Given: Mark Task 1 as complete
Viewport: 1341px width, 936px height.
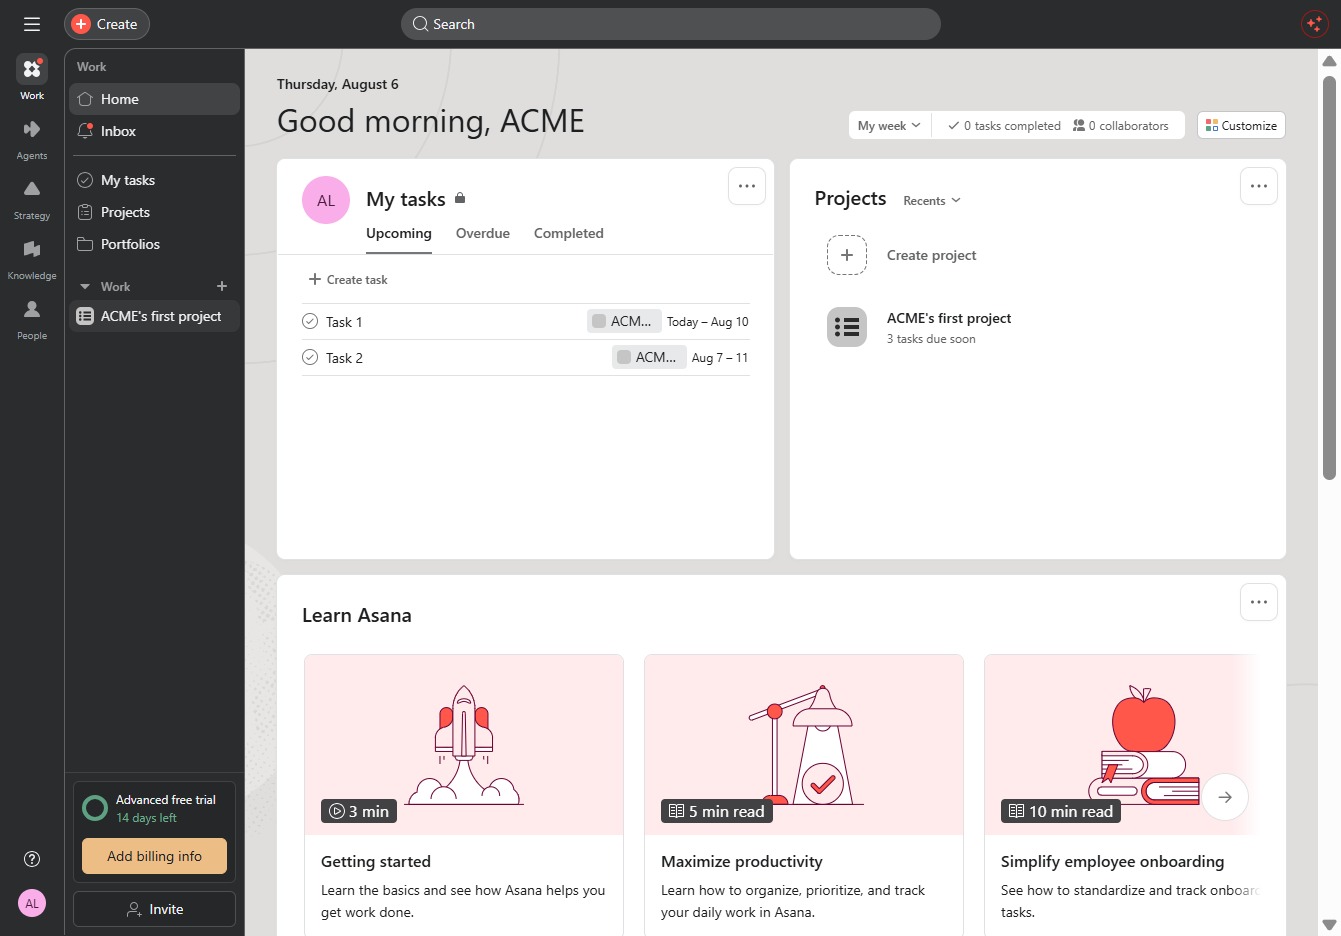Looking at the screenshot, I should coord(310,321).
